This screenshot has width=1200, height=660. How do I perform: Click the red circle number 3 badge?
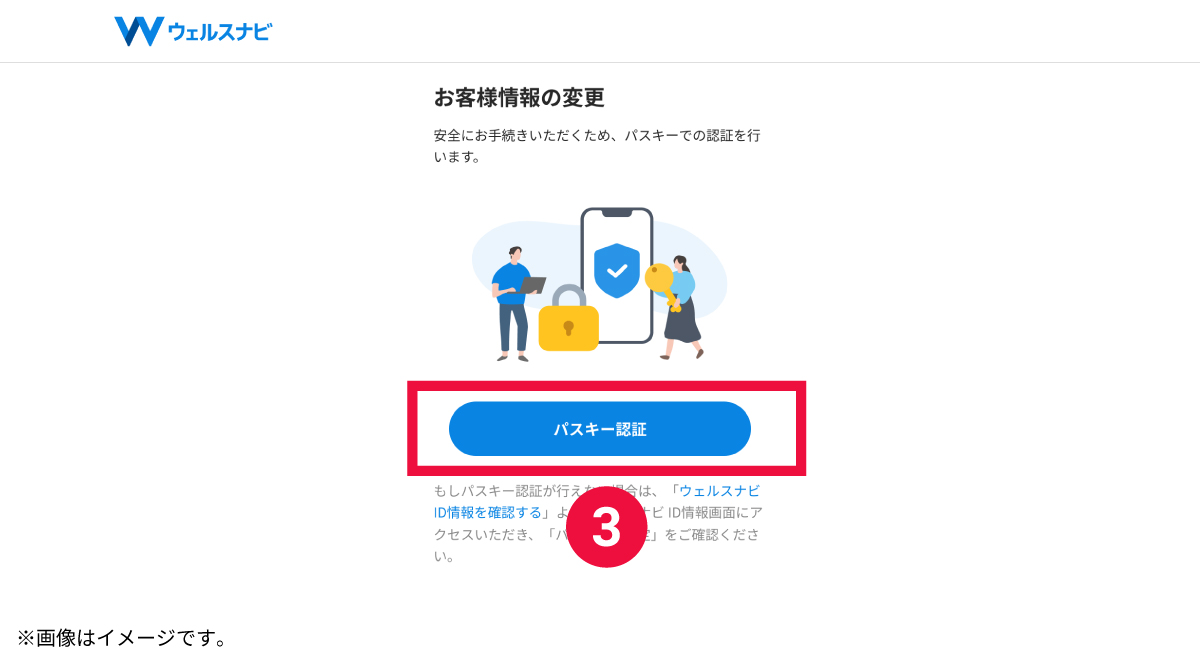(x=606, y=527)
